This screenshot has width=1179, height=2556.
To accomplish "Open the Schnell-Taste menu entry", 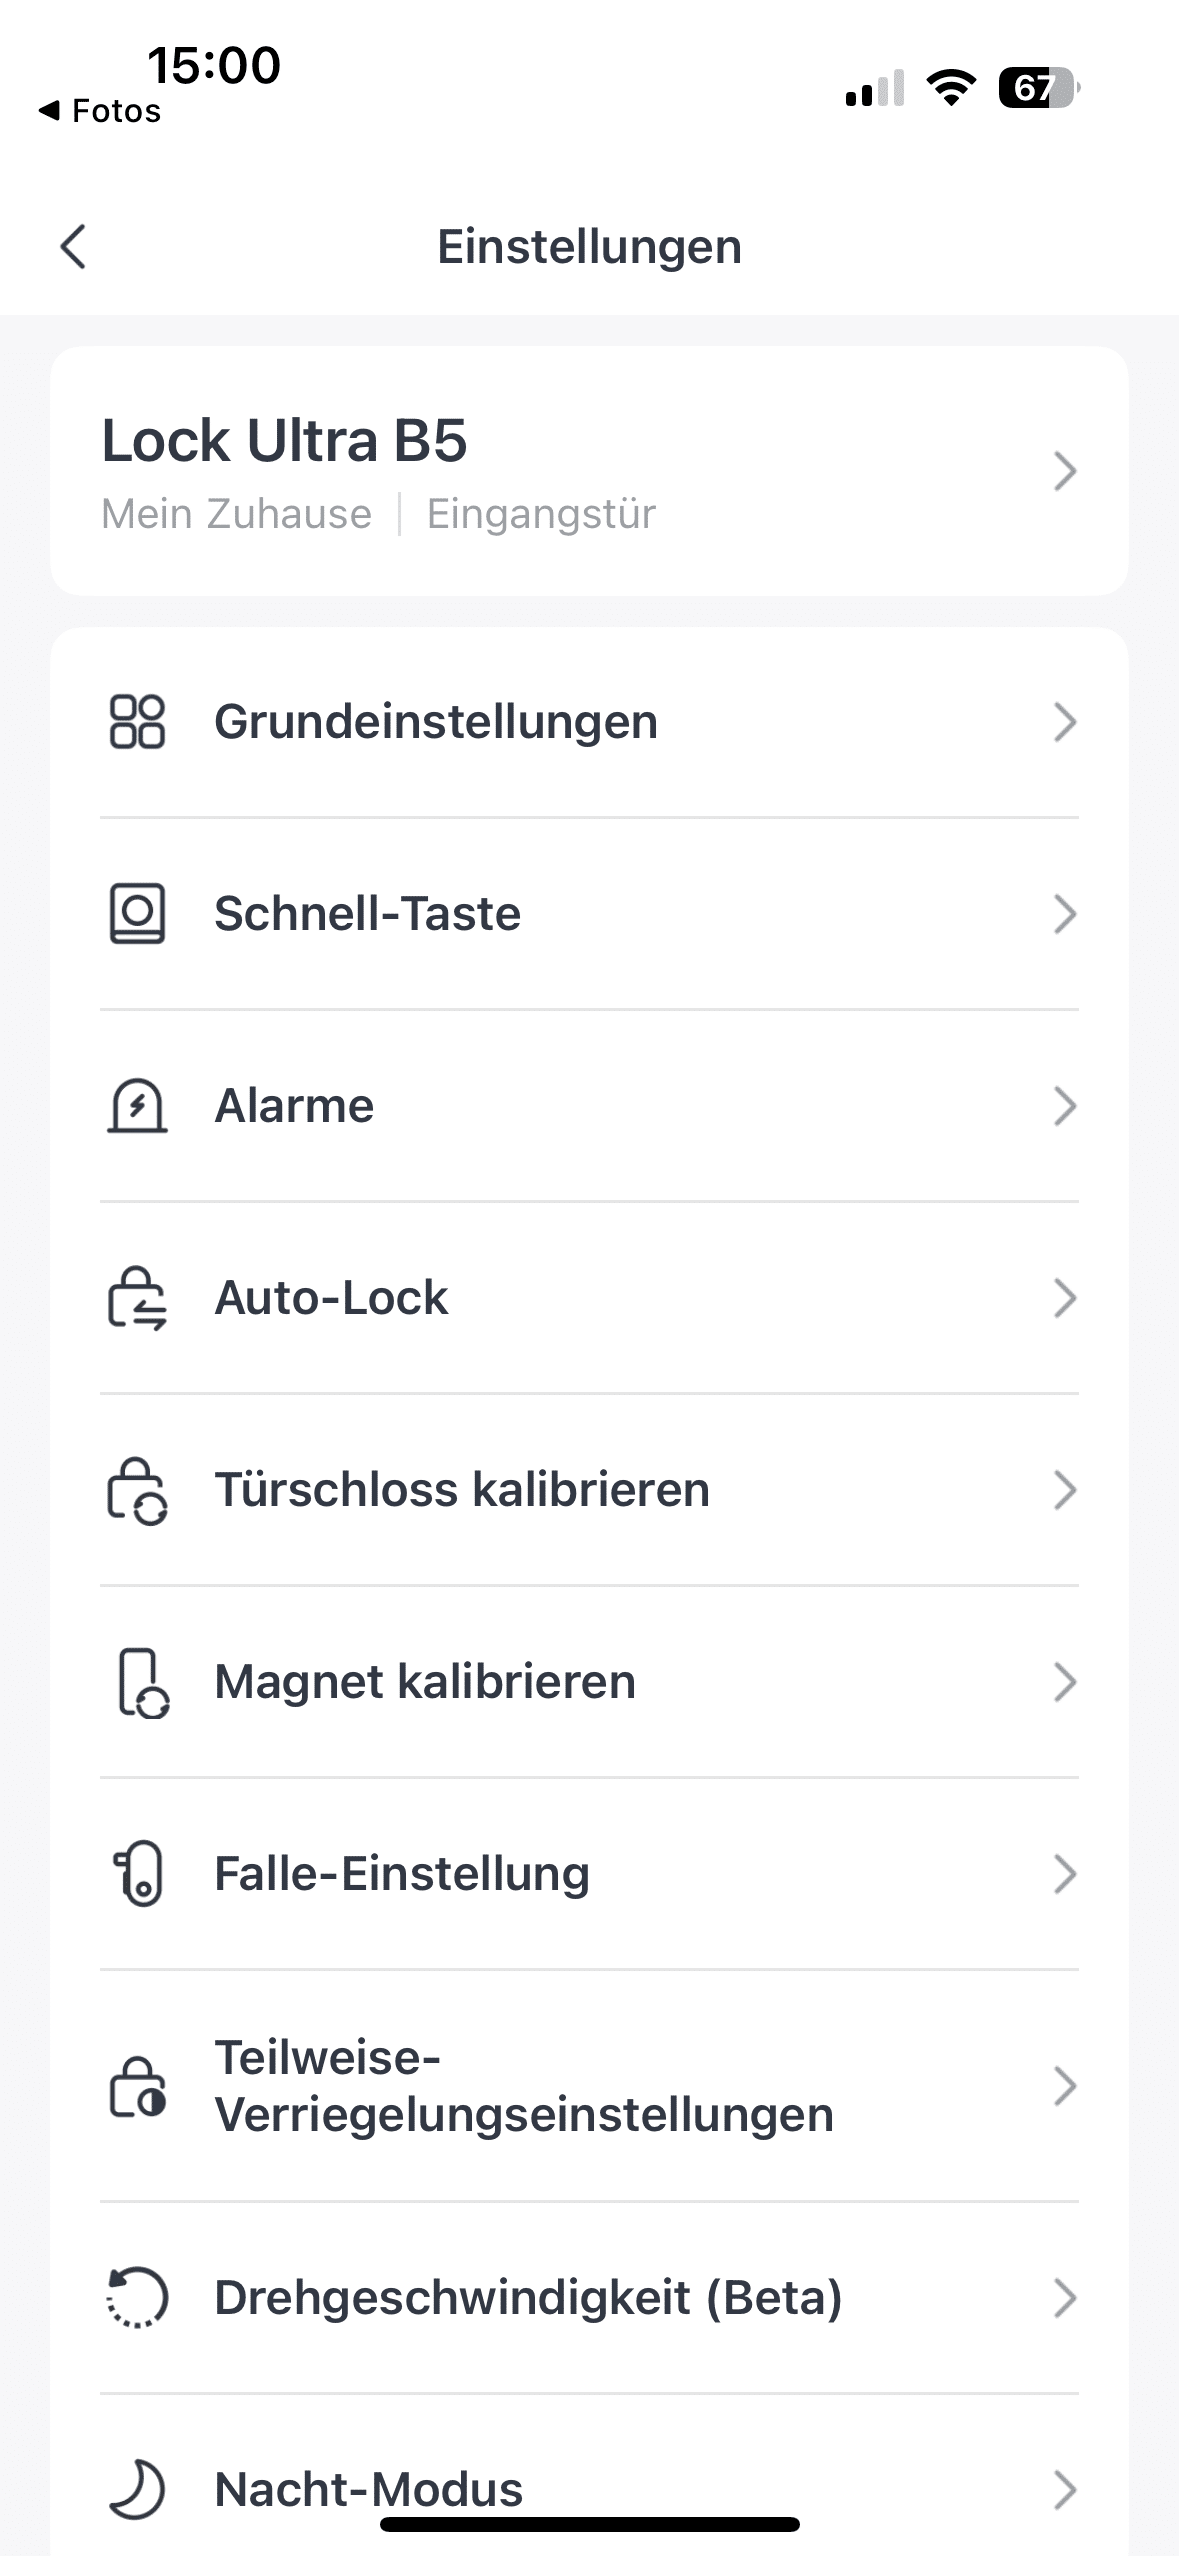I will 368,914.
